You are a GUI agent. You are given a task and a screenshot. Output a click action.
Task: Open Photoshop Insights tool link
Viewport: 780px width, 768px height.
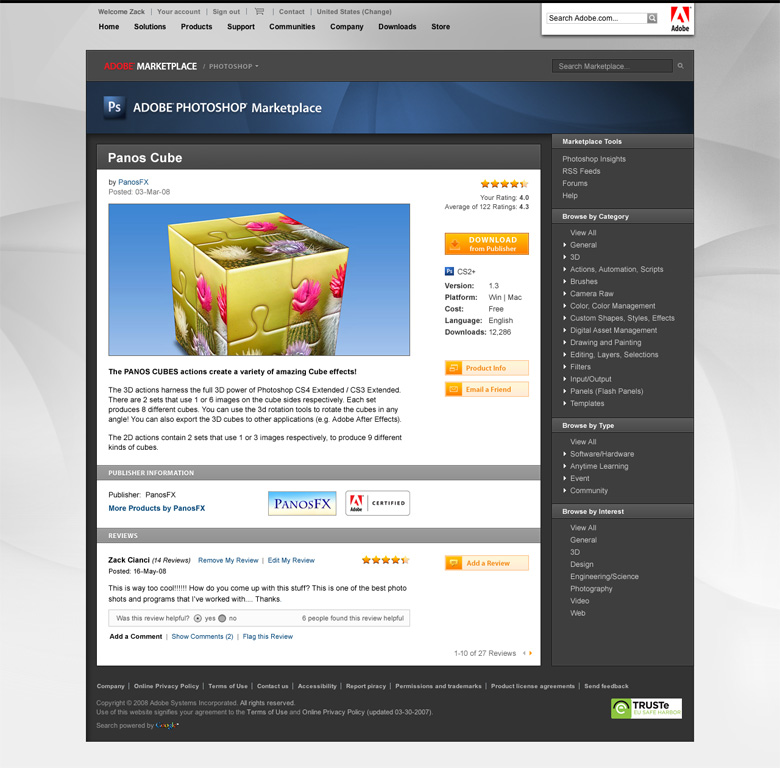[594, 159]
